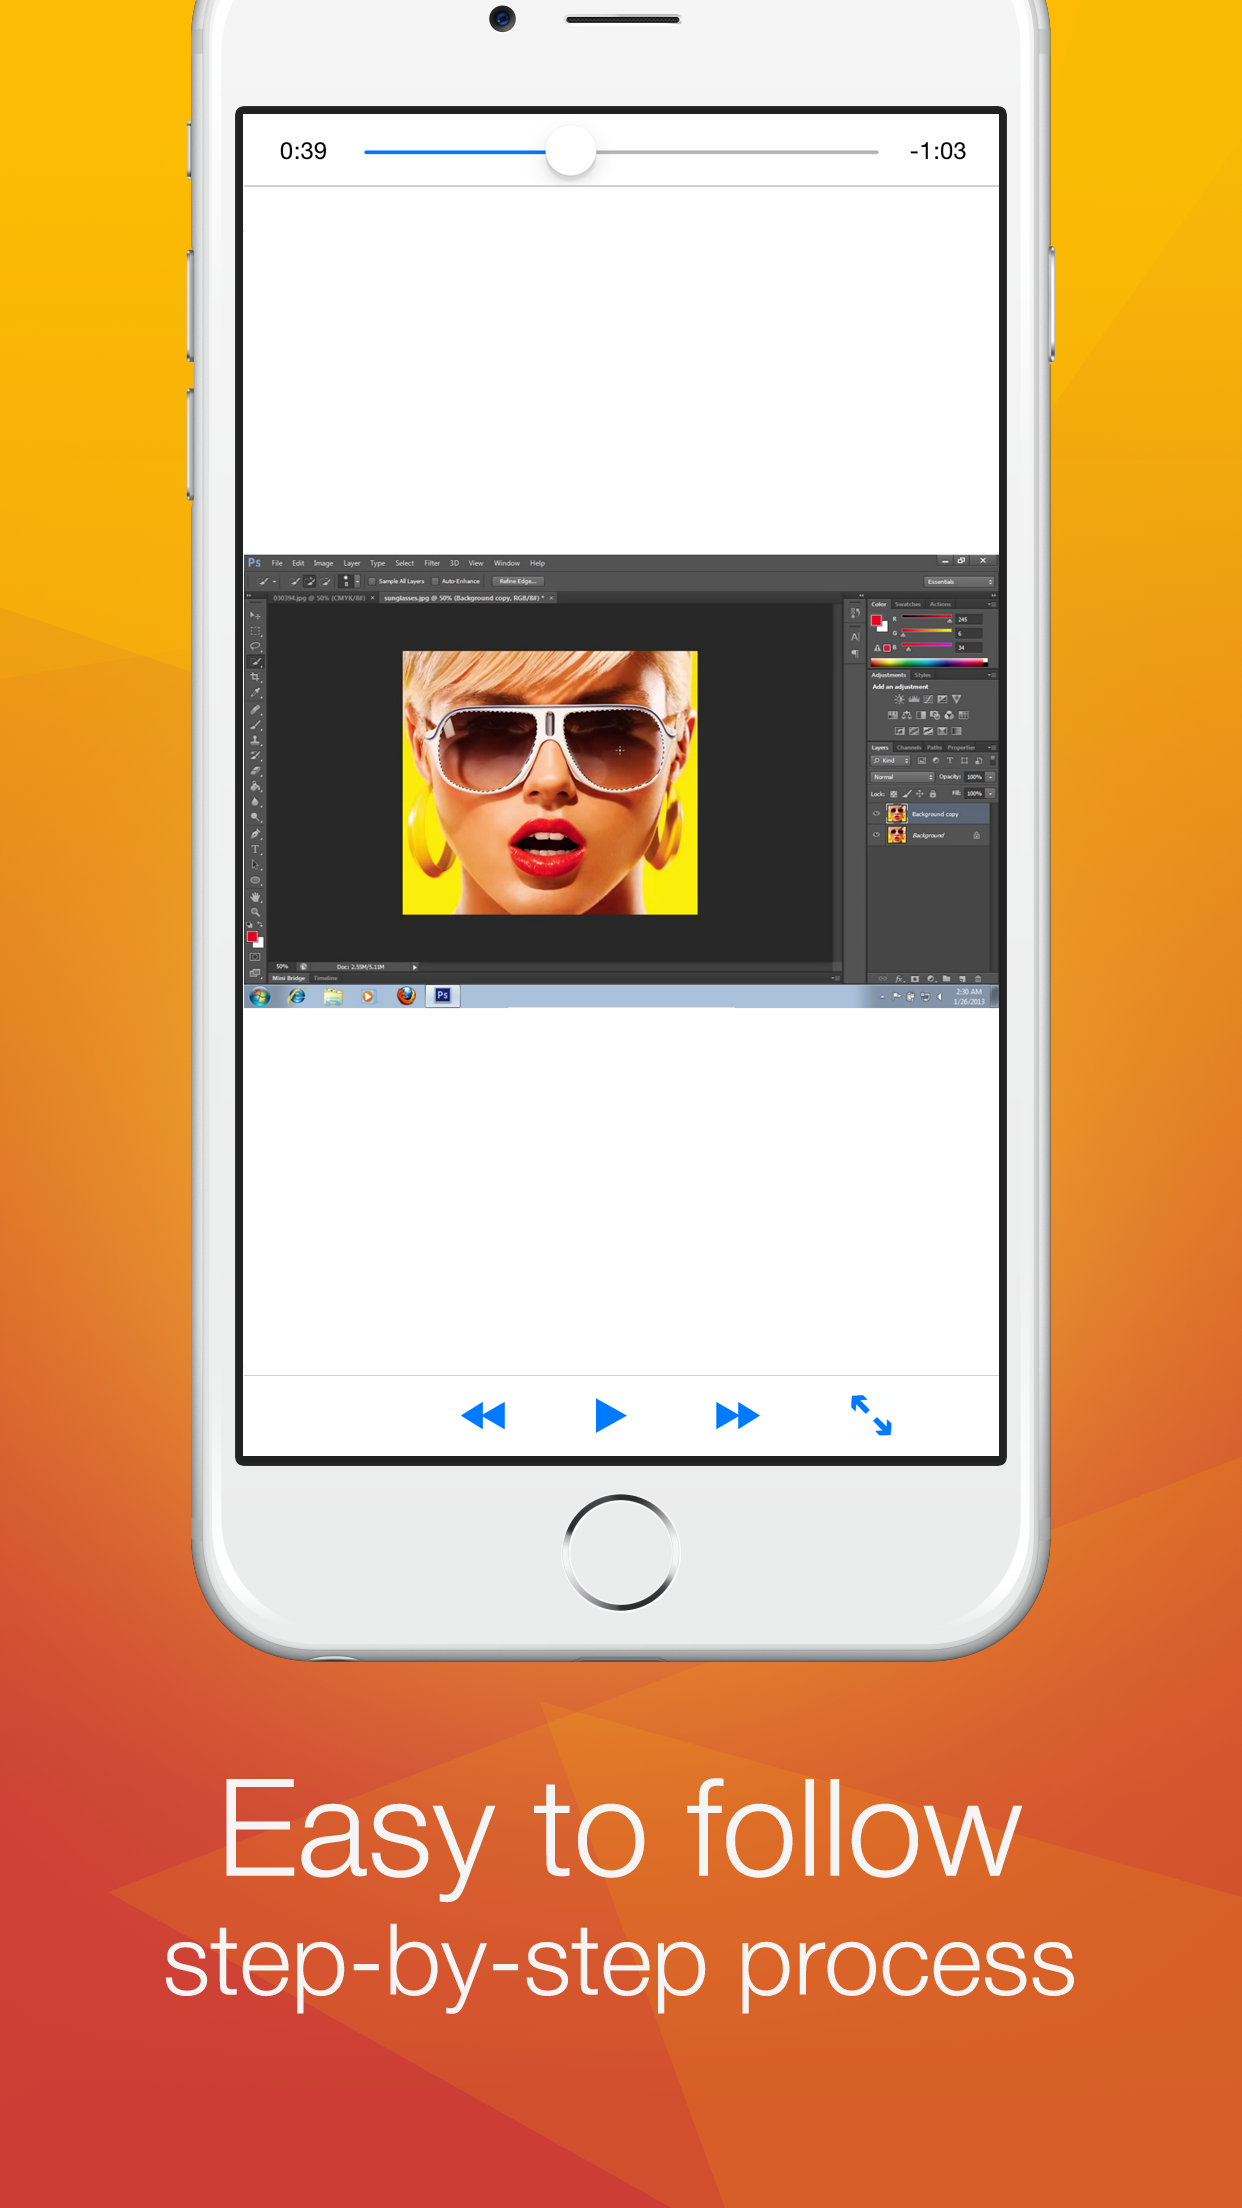Open the Normal blend mode dropdown

tap(902, 777)
